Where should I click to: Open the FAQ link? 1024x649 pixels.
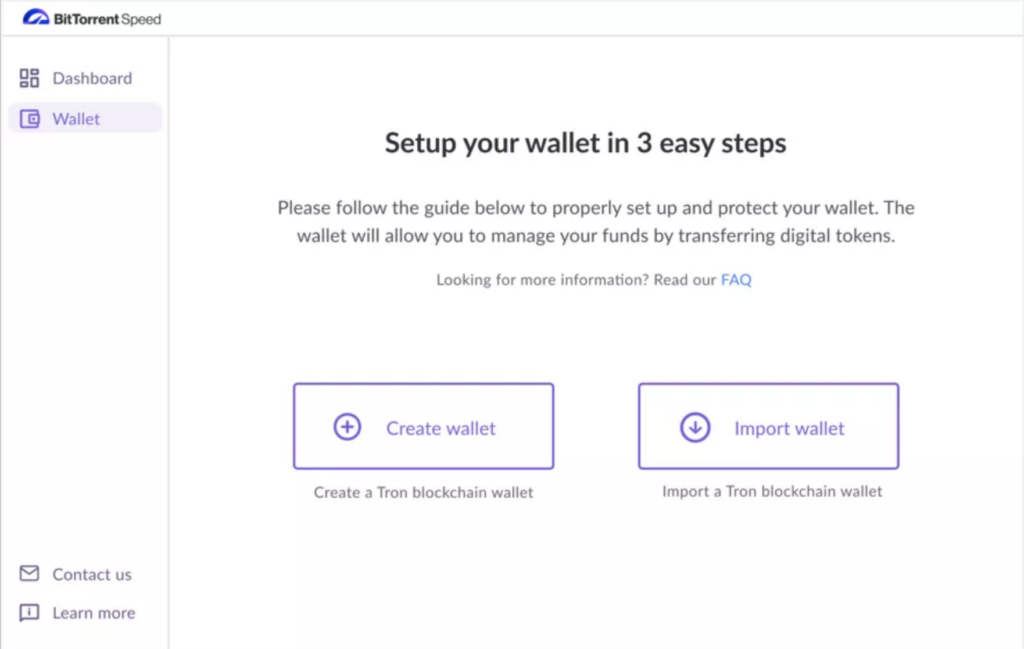click(736, 280)
